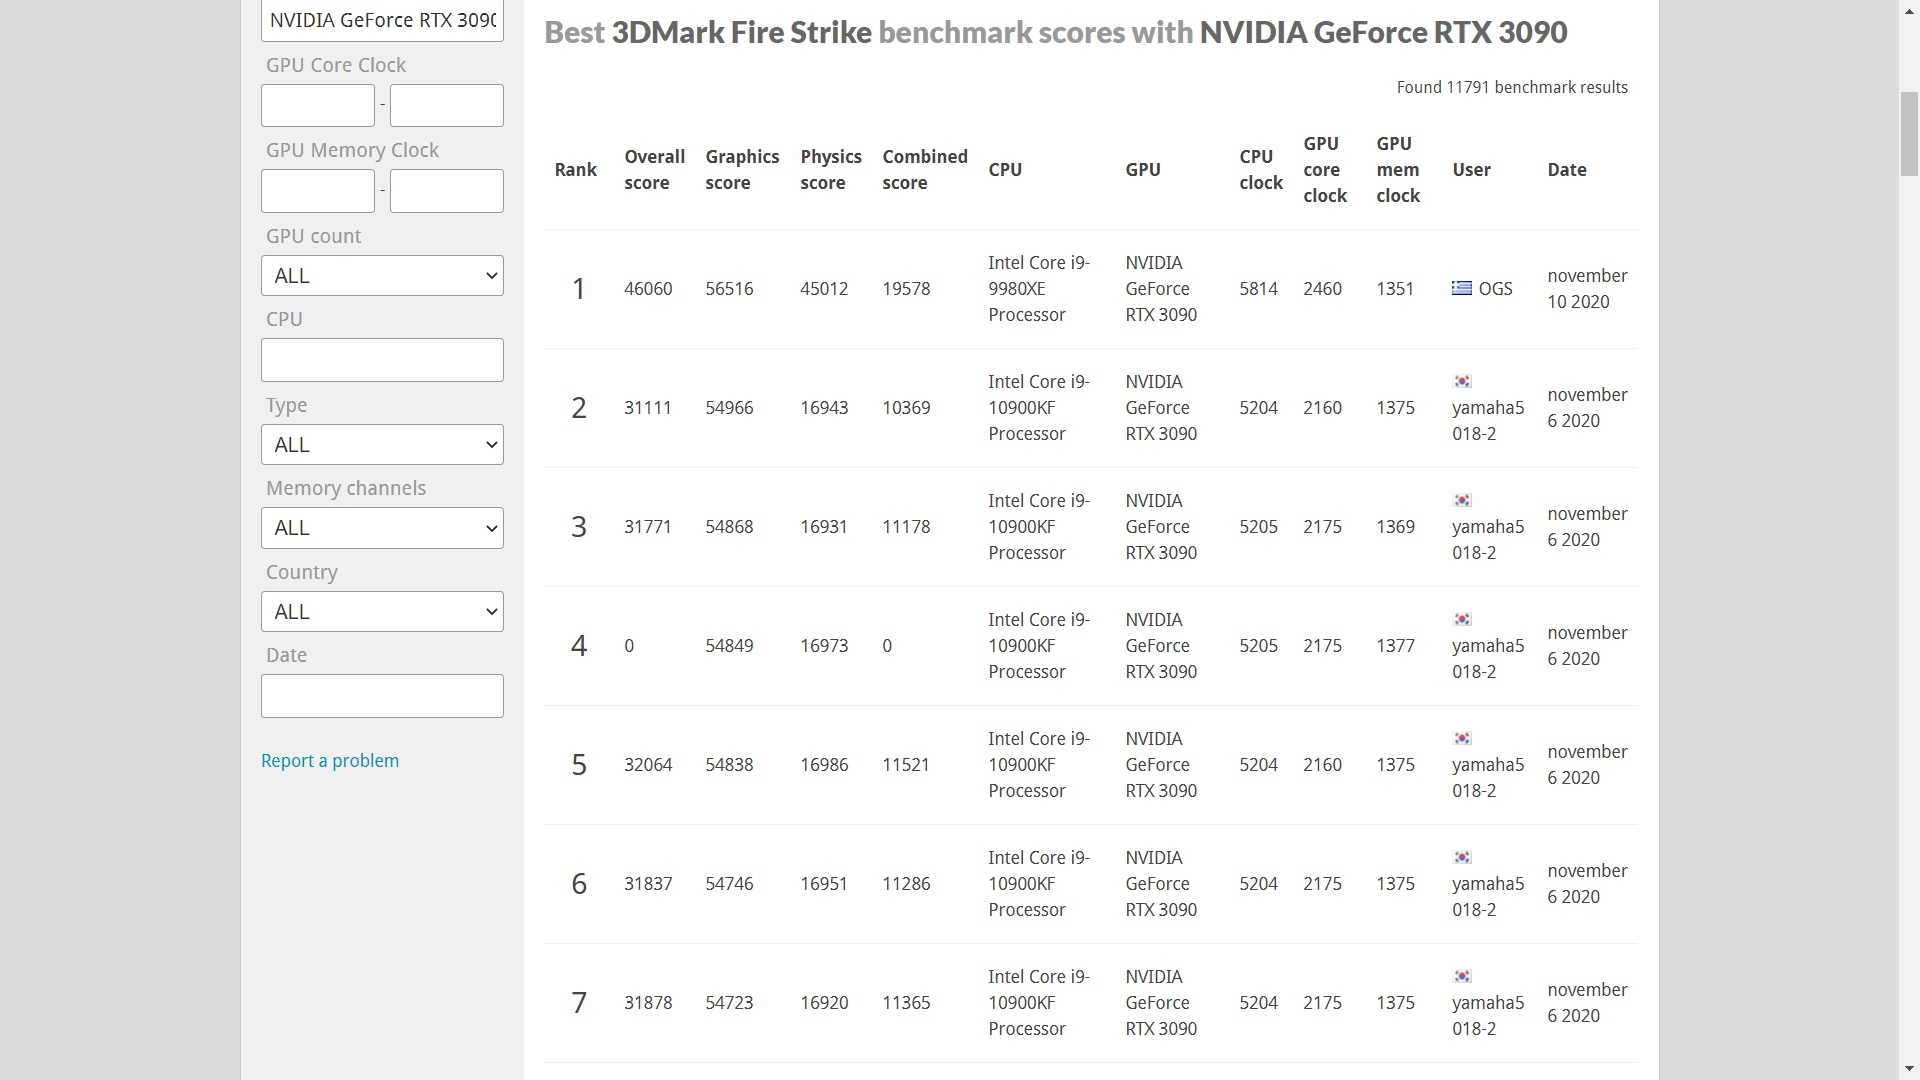Select overall score 46060 in rank 1
The image size is (1920, 1080).
coord(648,289)
